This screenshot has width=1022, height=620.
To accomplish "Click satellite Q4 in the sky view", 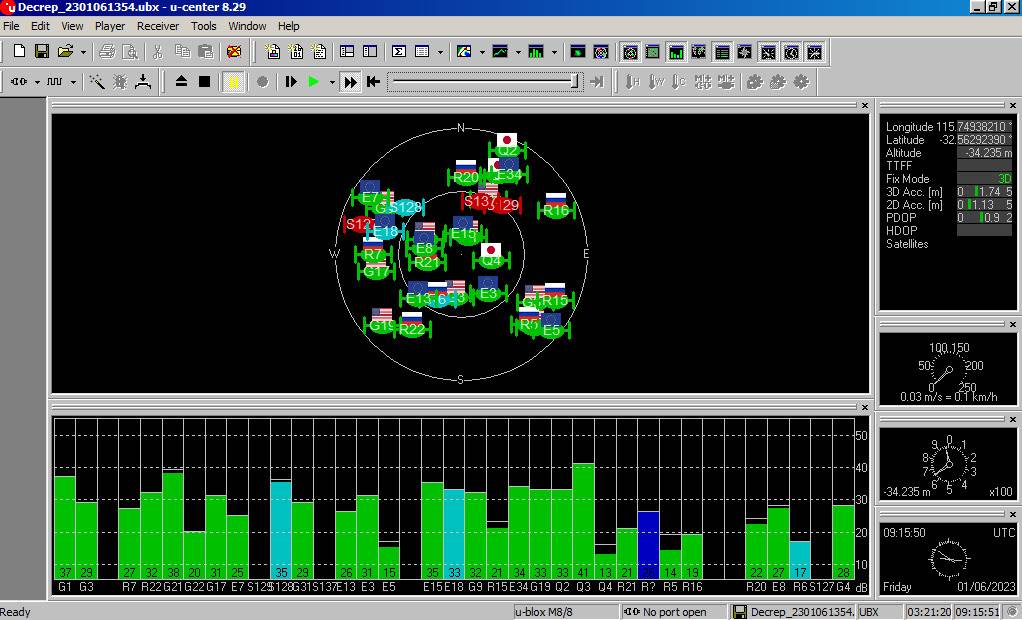I will tap(490, 261).
